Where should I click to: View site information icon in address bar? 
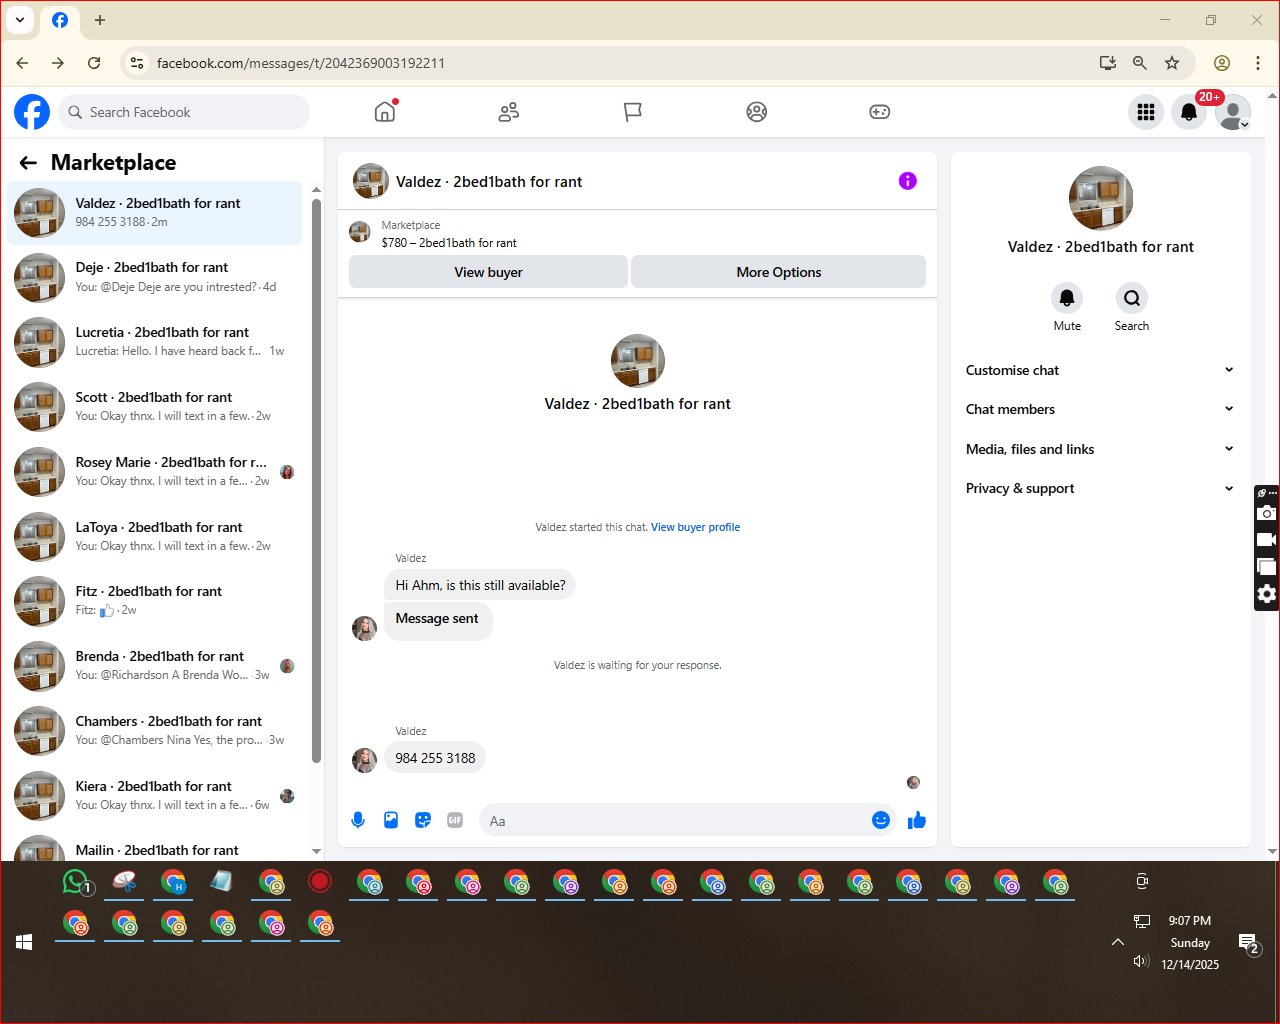click(x=137, y=63)
